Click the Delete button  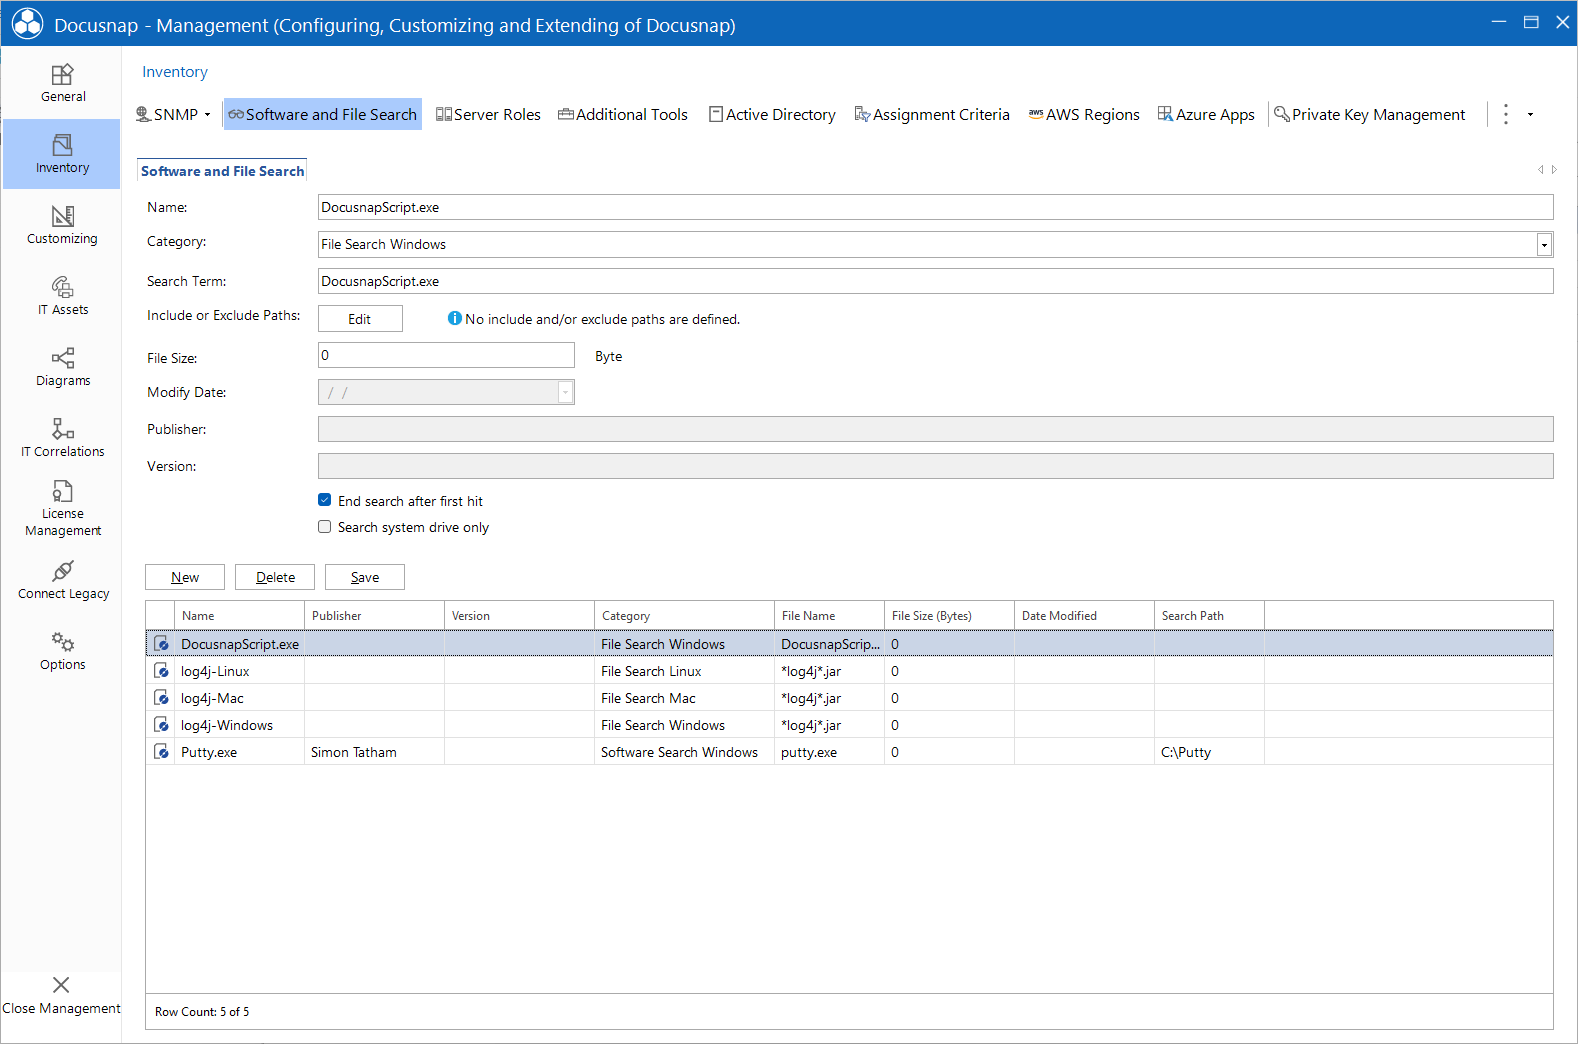point(275,577)
